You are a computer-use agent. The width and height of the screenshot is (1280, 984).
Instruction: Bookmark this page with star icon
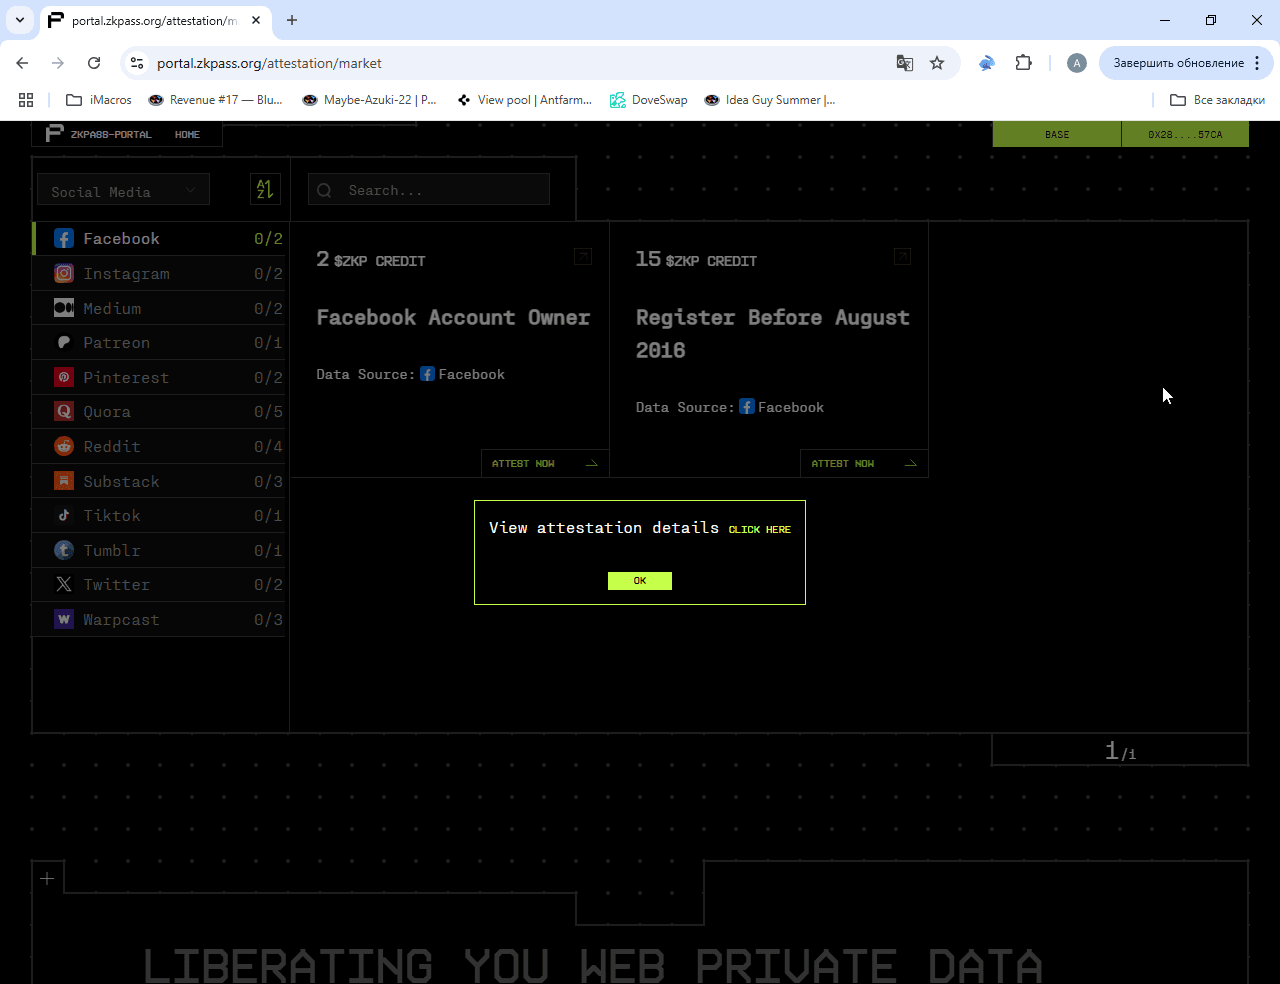click(937, 63)
